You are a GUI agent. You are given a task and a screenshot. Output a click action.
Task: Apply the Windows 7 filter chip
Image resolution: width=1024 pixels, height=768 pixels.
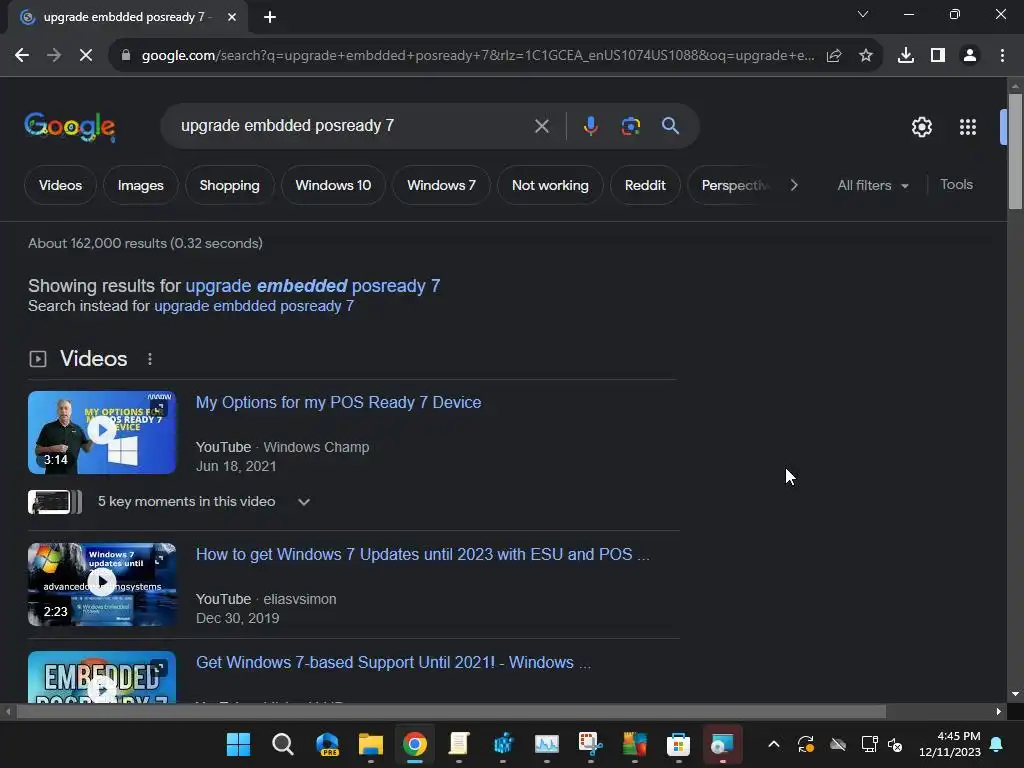coord(441,185)
